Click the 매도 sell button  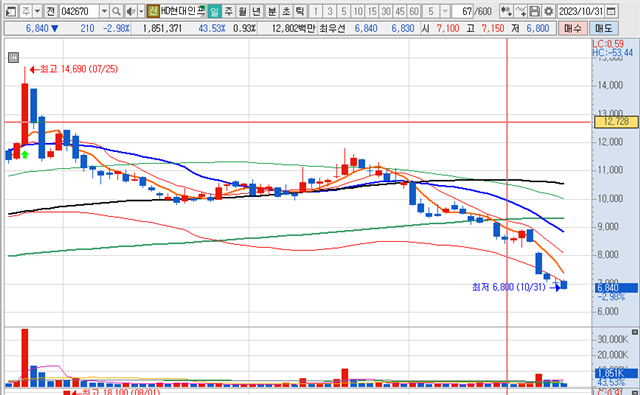tap(604, 29)
